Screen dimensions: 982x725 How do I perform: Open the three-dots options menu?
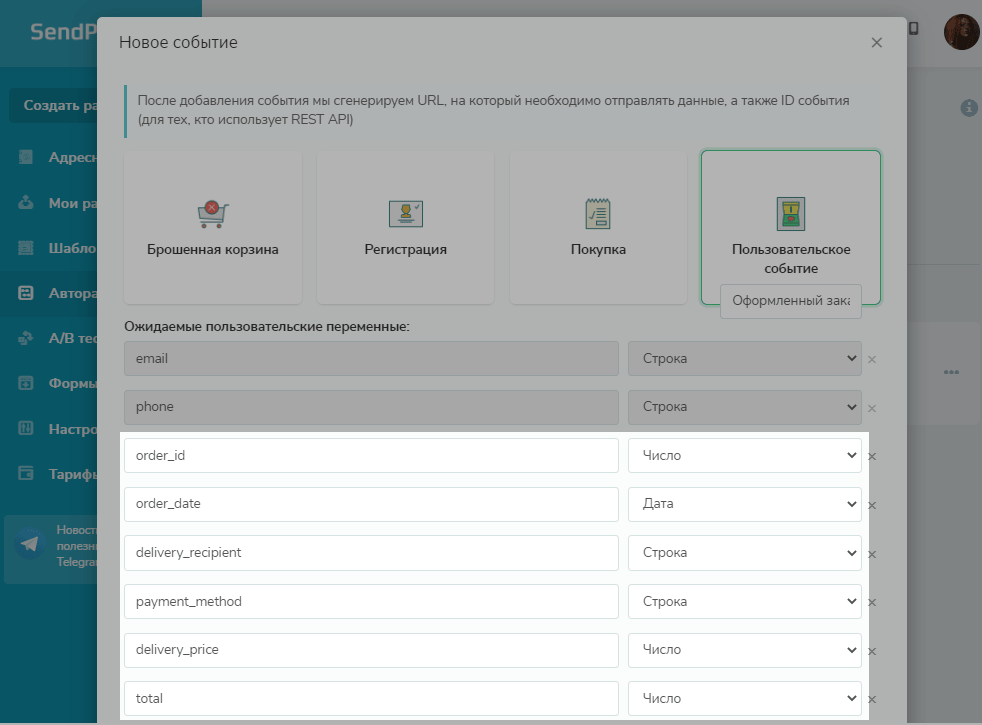click(x=951, y=372)
